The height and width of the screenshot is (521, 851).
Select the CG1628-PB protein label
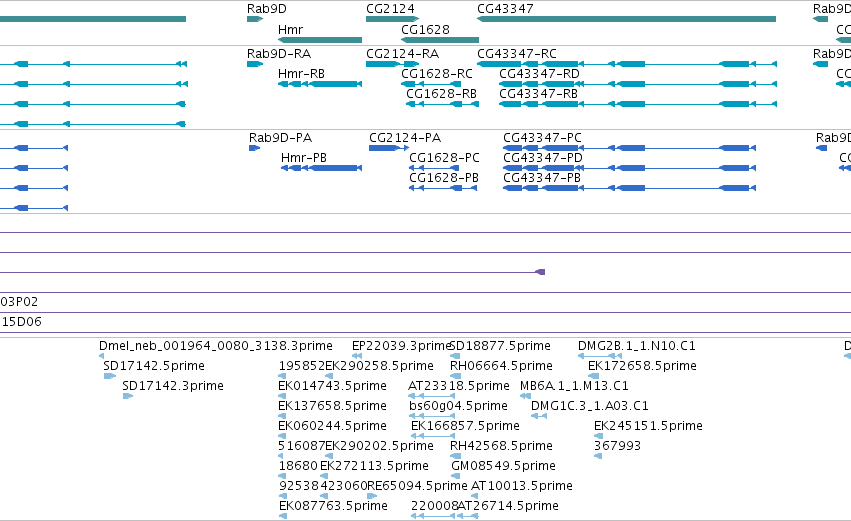[444, 178]
